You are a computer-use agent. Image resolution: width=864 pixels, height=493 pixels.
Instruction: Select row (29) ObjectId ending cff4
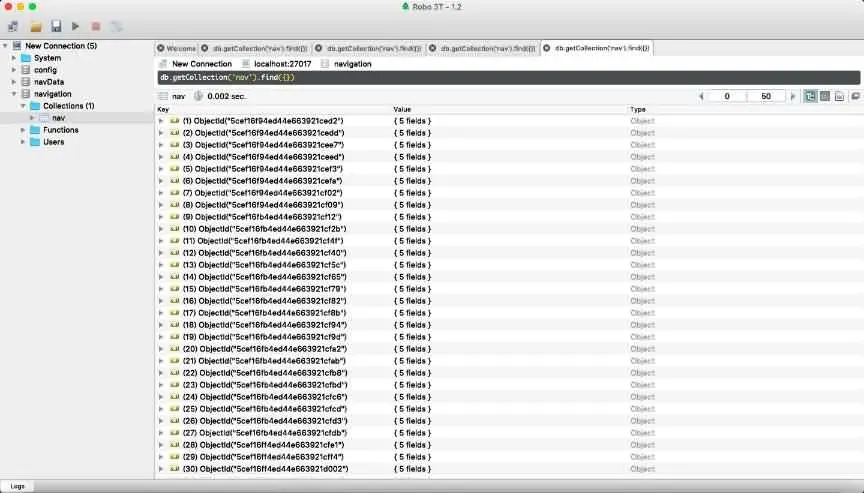click(263, 457)
